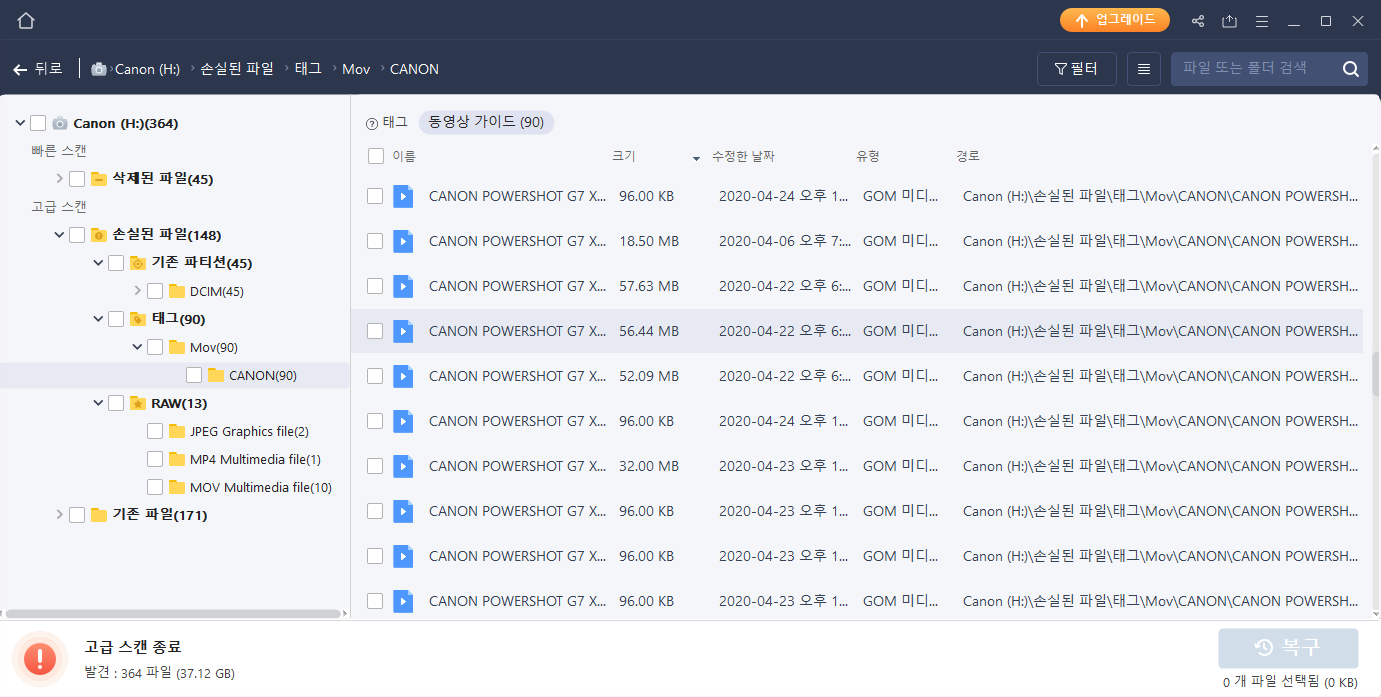The image size is (1381, 697).
Task: Click the file list vertical scrollbar
Action: [x=1375, y=375]
